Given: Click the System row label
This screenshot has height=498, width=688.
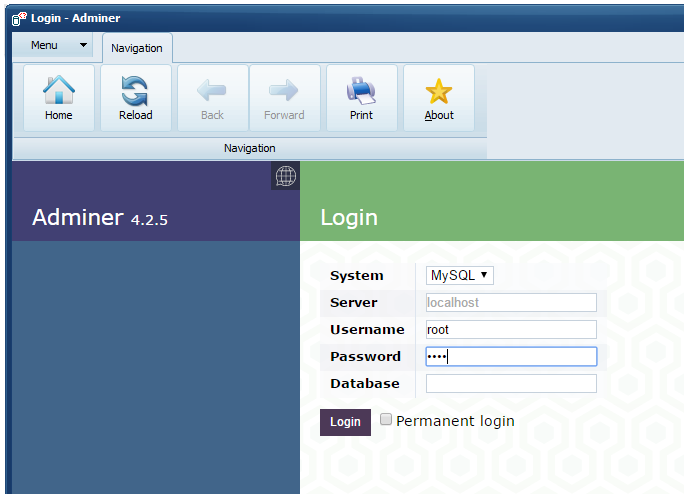Looking at the screenshot, I should click(357, 276).
